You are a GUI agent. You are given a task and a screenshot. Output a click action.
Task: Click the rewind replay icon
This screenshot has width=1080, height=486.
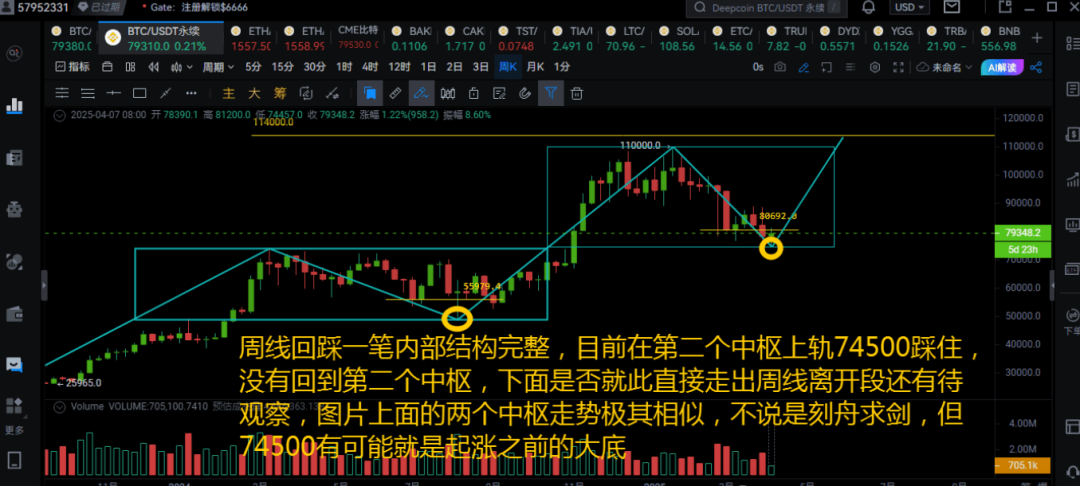click(154, 67)
